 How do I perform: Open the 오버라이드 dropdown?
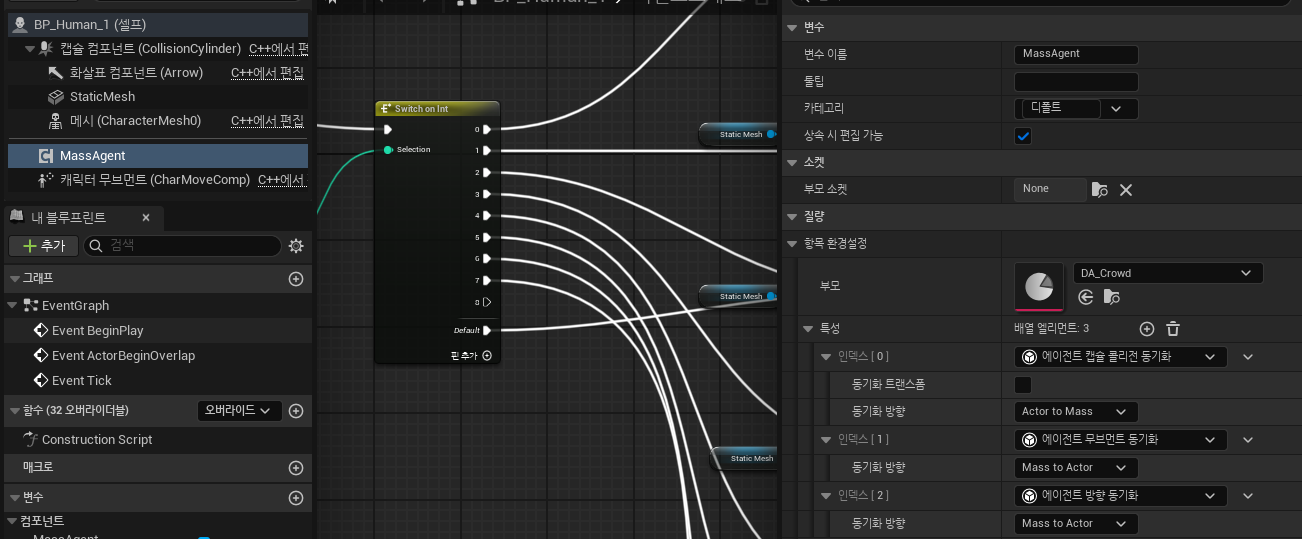coord(240,410)
